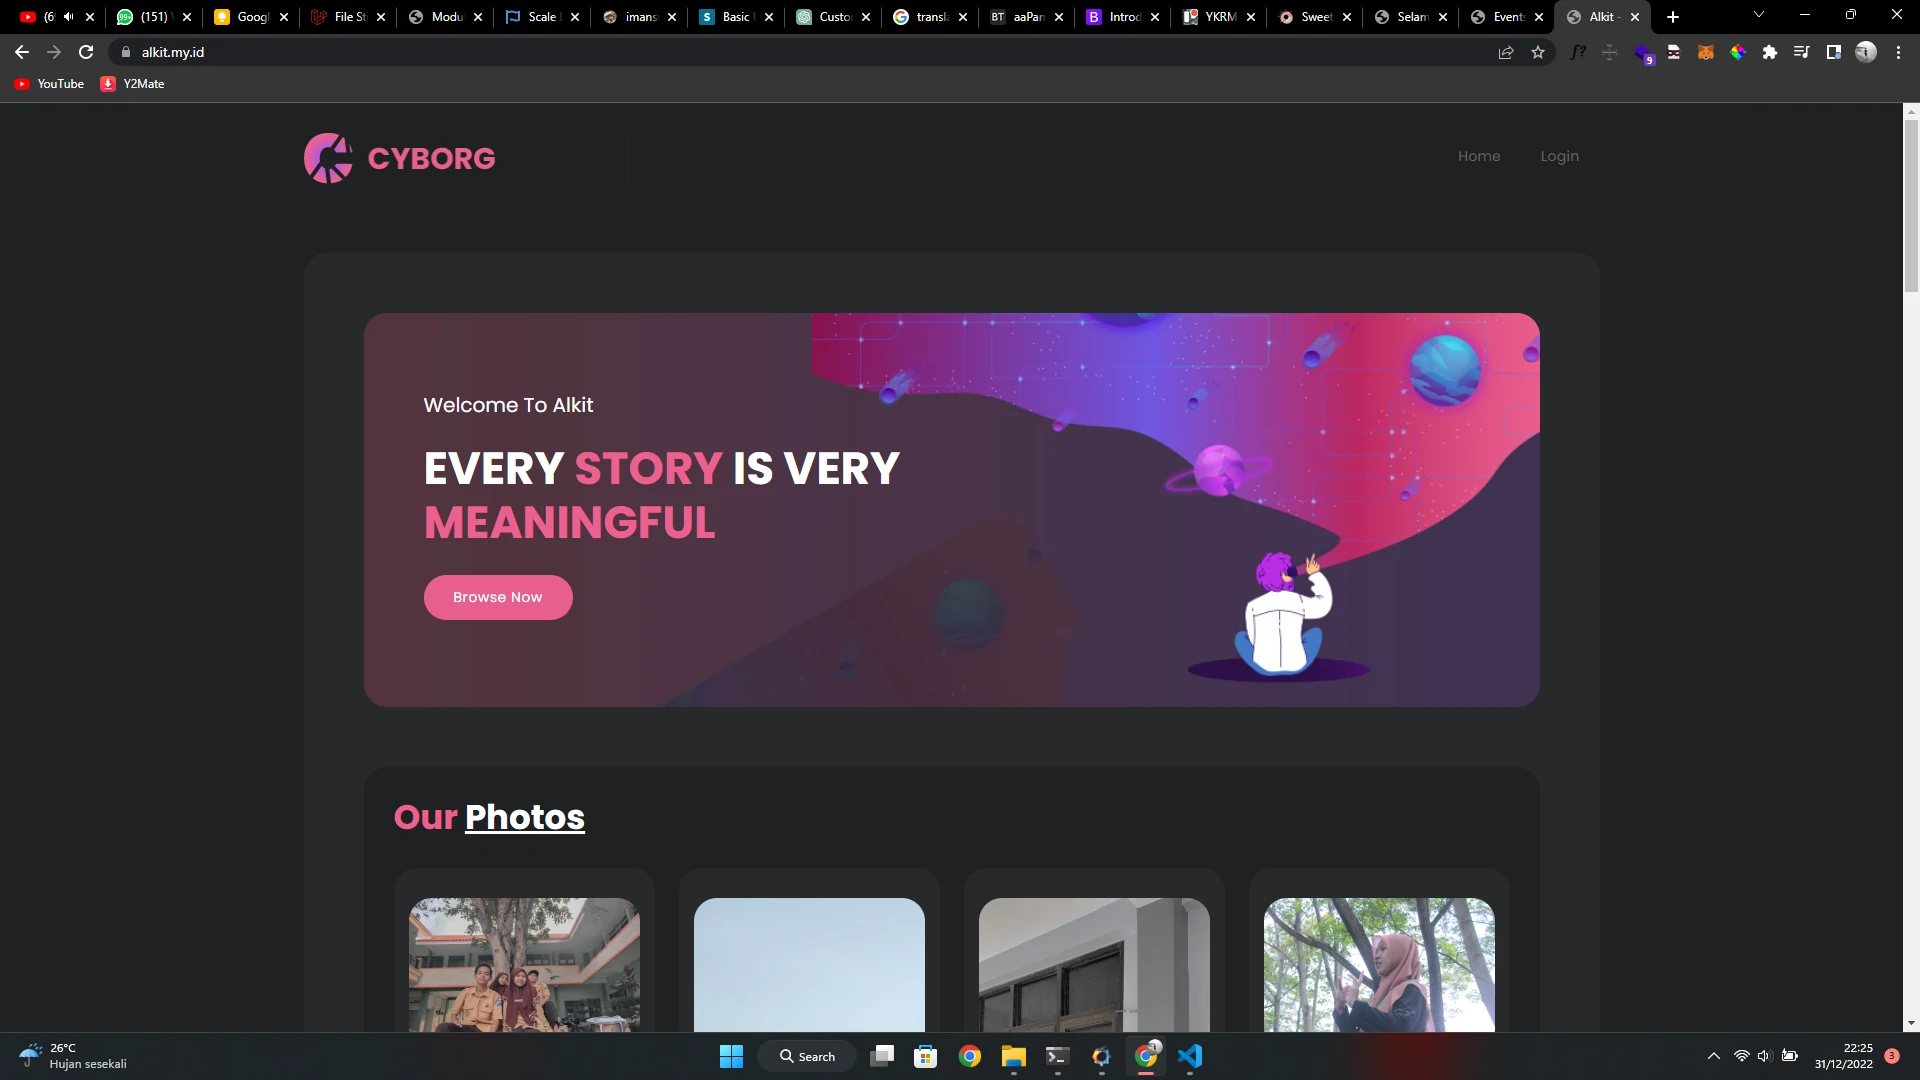Open the MetaMask fox extension icon
The height and width of the screenshot is (1080, 1920).
pyautogui.click(x=1706, y=52)
